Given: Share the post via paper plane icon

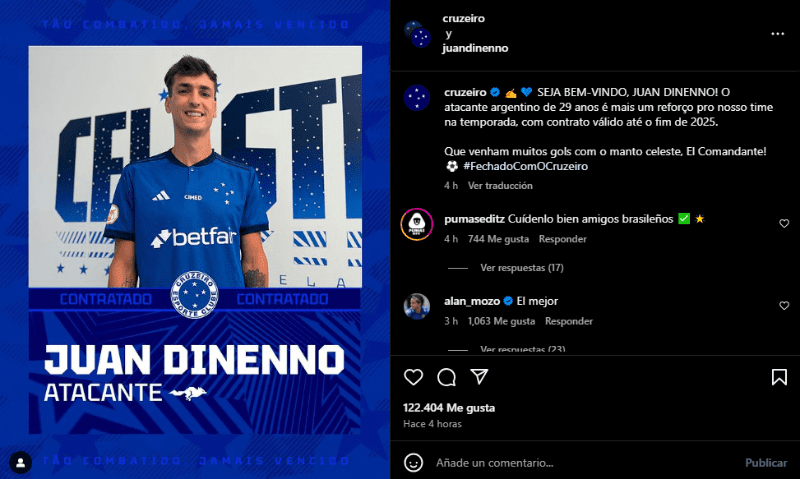Looking at the screenshot, I should pos(479,376).
